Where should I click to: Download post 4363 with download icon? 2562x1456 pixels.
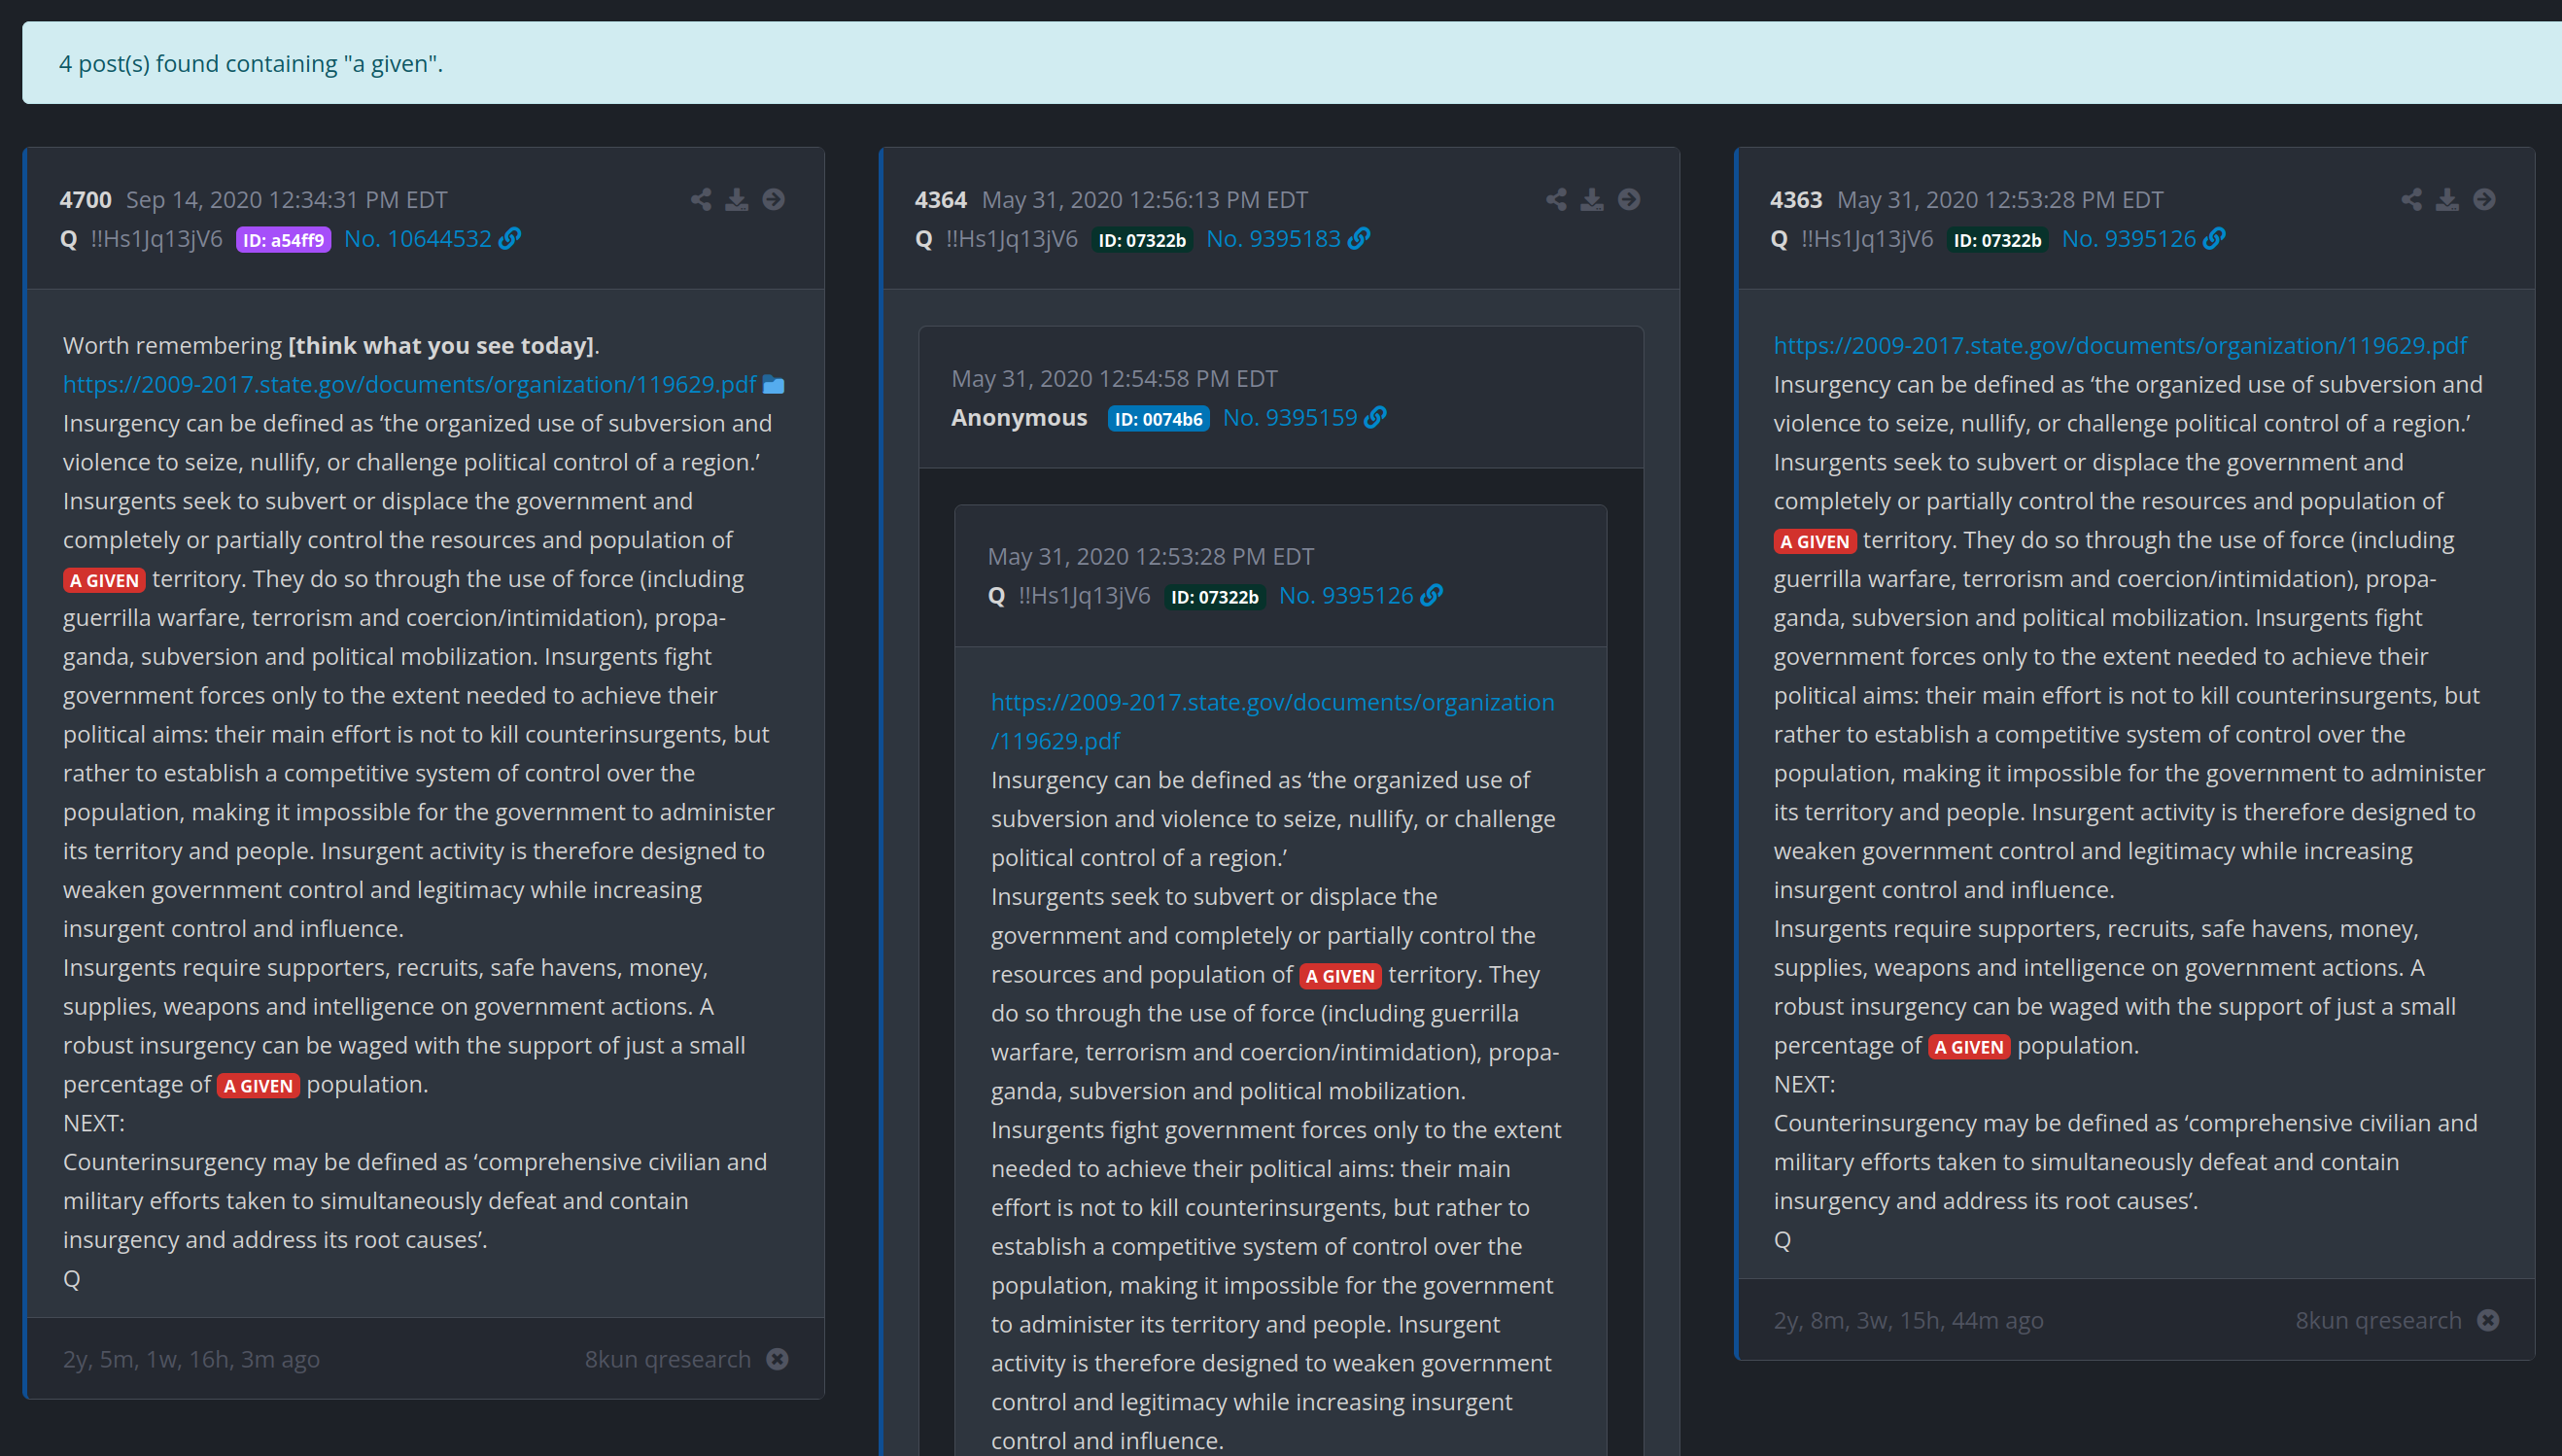pos(2448,200)
